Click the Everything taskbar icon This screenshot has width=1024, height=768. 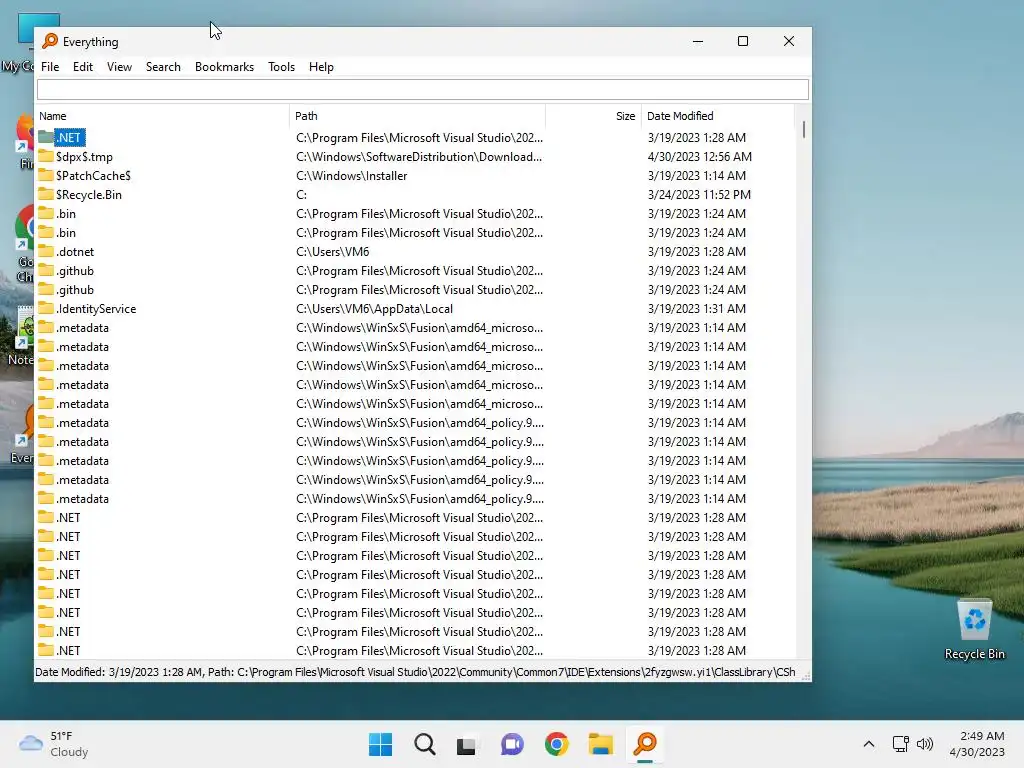click(645, 744)
